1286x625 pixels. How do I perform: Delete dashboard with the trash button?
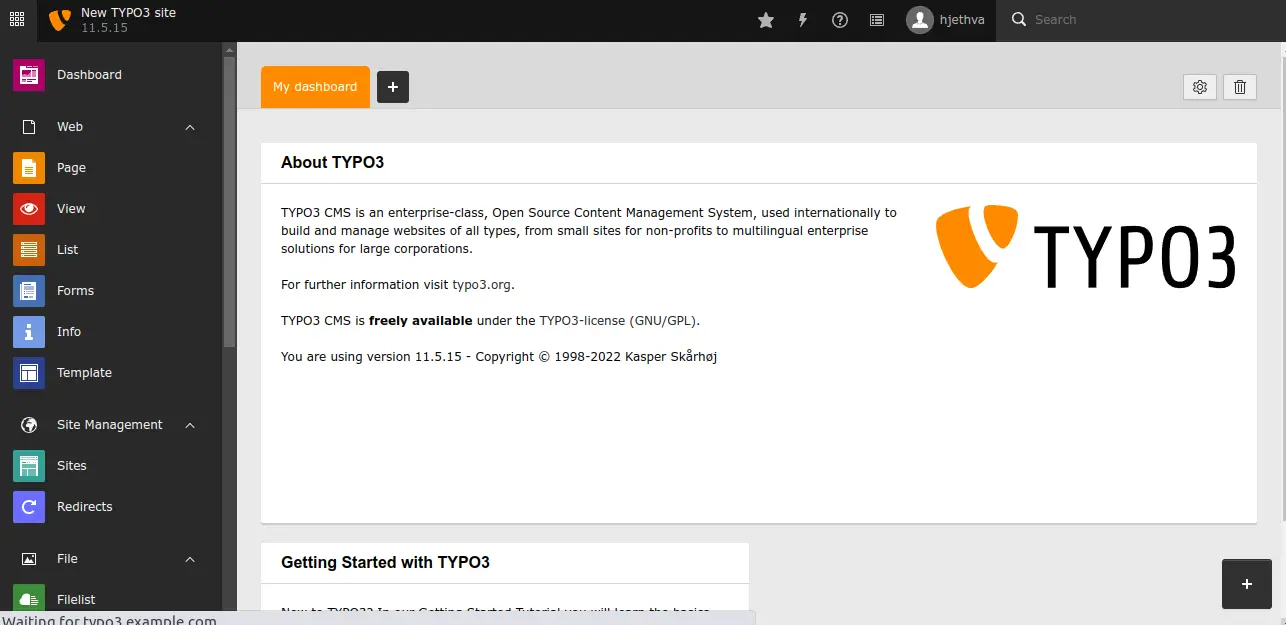tap(1240, 87)
